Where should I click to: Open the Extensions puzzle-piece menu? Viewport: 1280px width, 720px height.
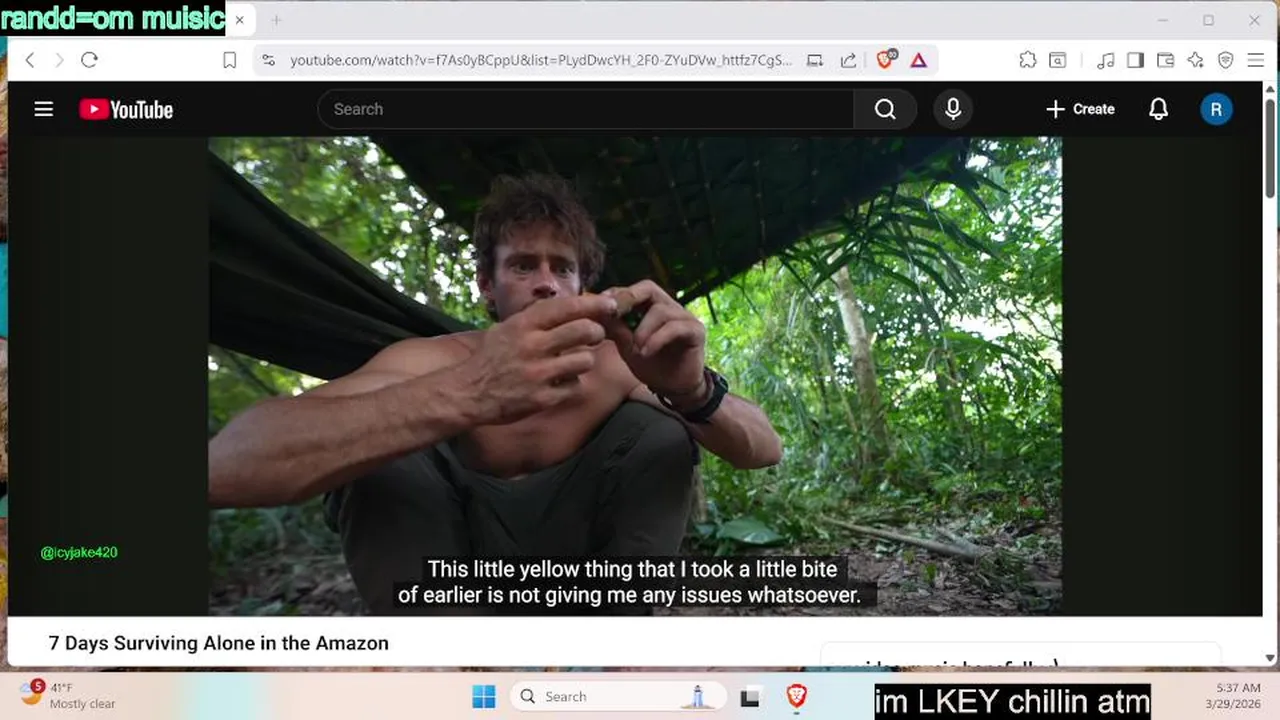[1028, 60]
